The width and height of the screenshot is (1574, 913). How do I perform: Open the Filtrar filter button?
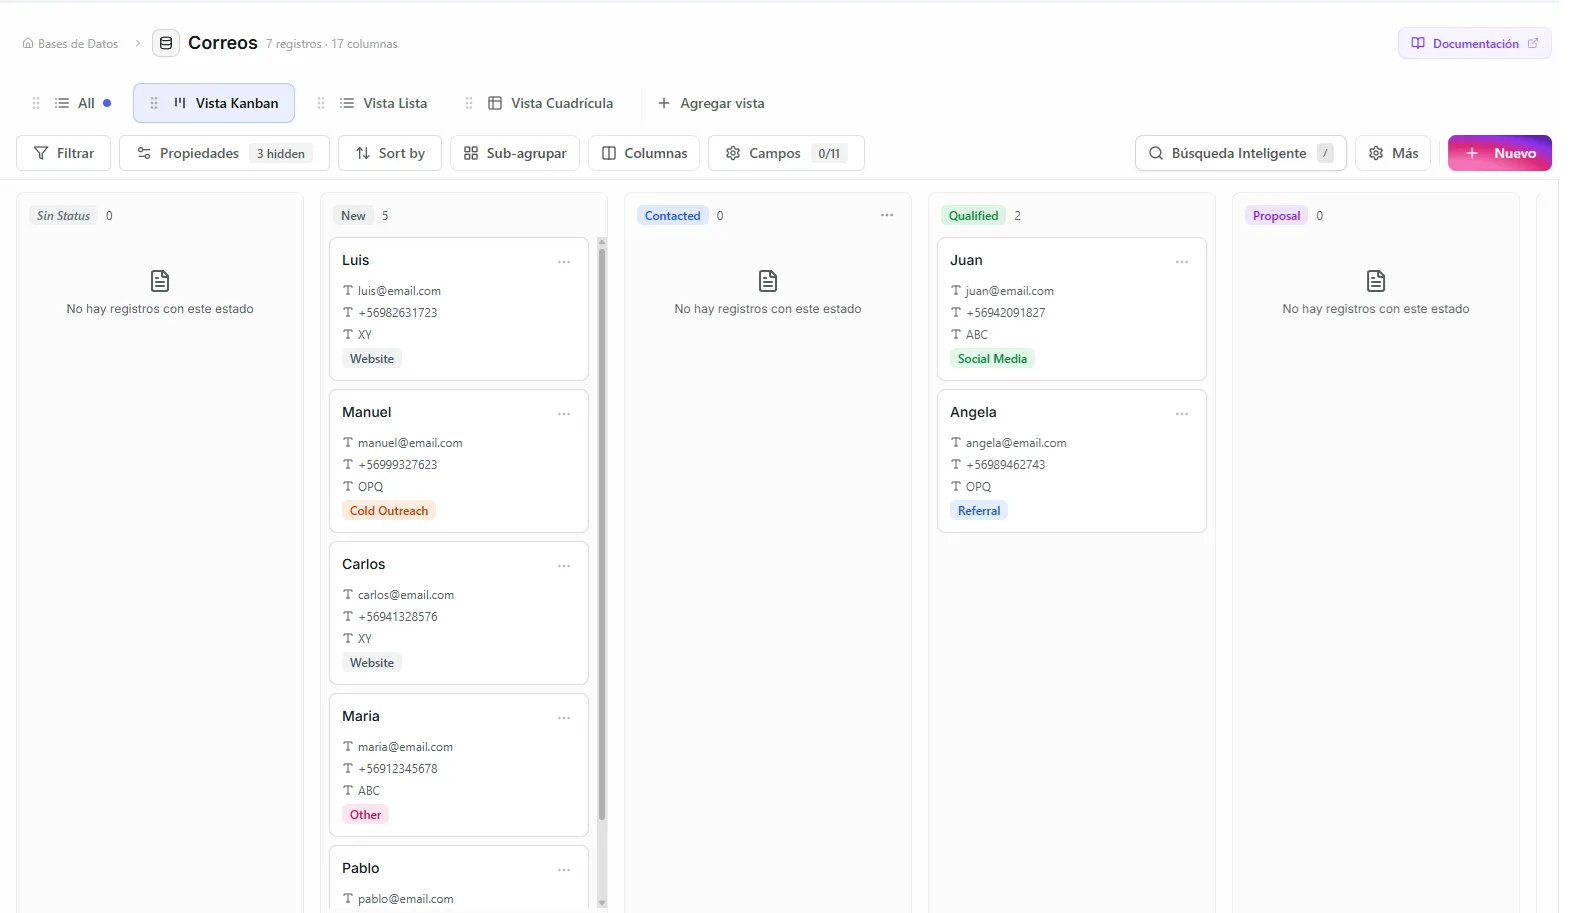pos(64,153)
